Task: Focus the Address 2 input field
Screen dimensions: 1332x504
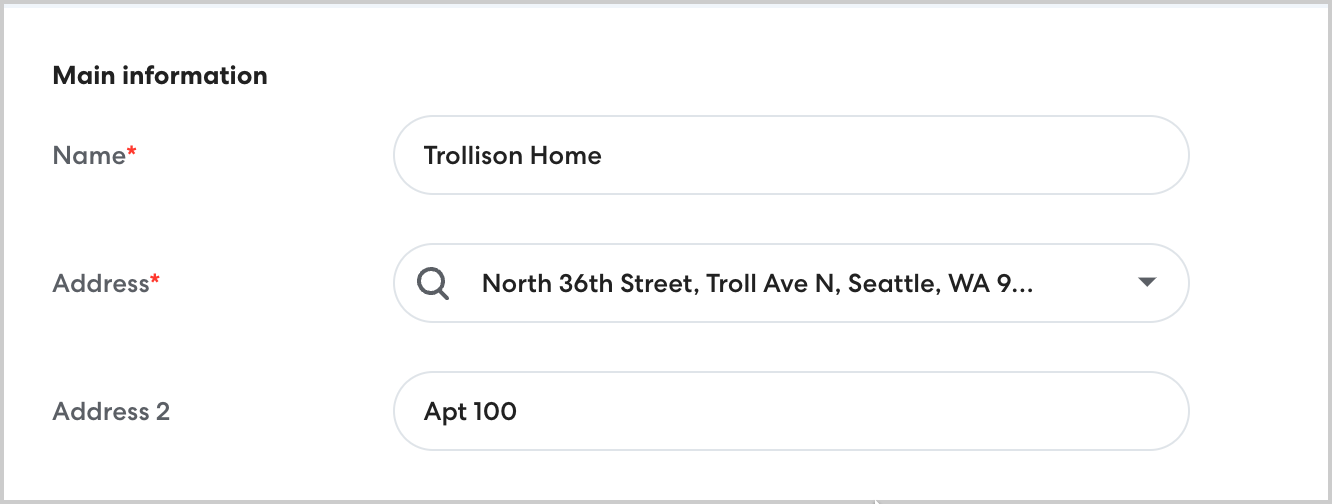Action: (x=790, y=412)
